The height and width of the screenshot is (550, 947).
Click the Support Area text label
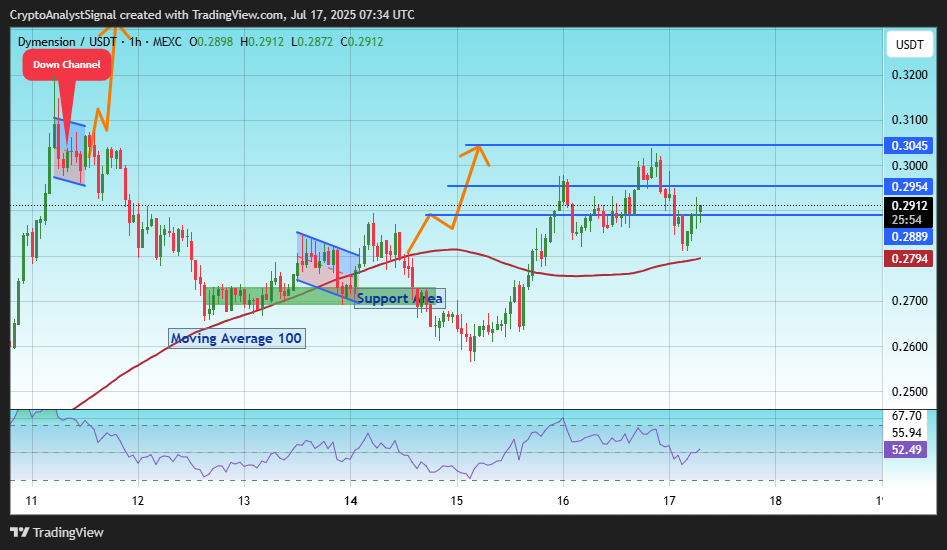point(400,298)
